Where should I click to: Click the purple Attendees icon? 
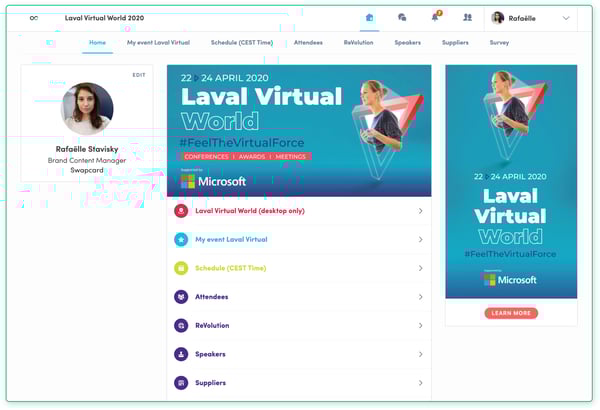[x=181, y=297]
